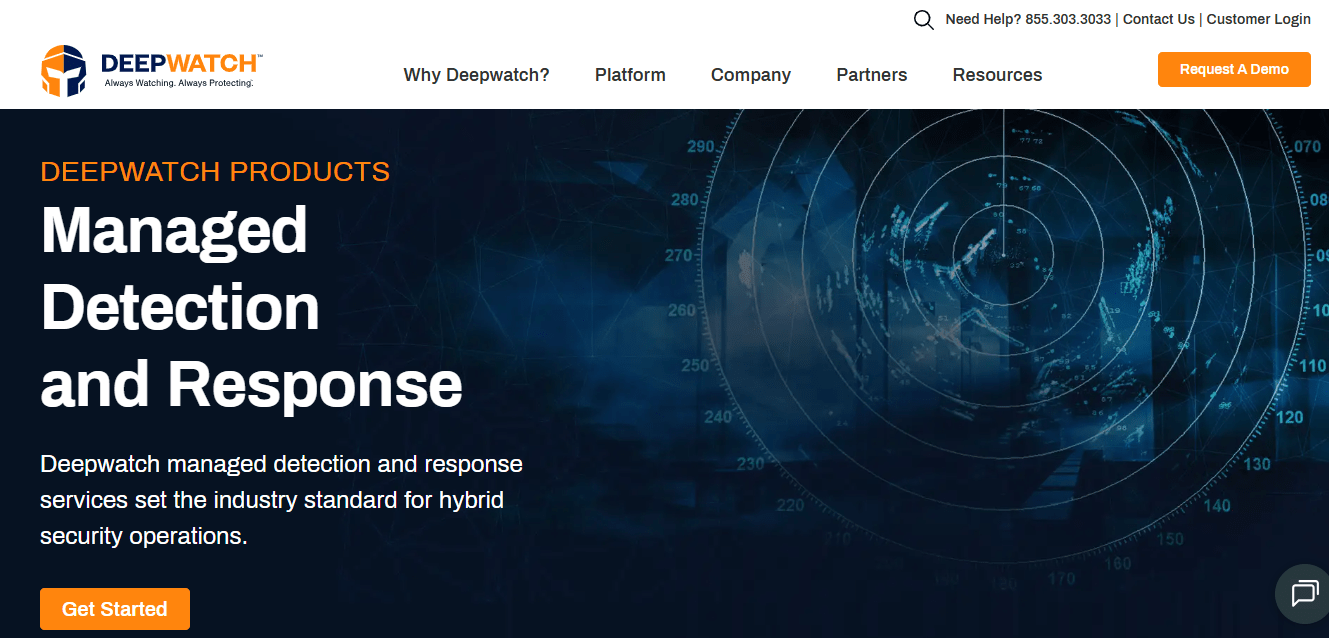Click the Need Help phone number

pyautogui.click(x=1068, y=19)
